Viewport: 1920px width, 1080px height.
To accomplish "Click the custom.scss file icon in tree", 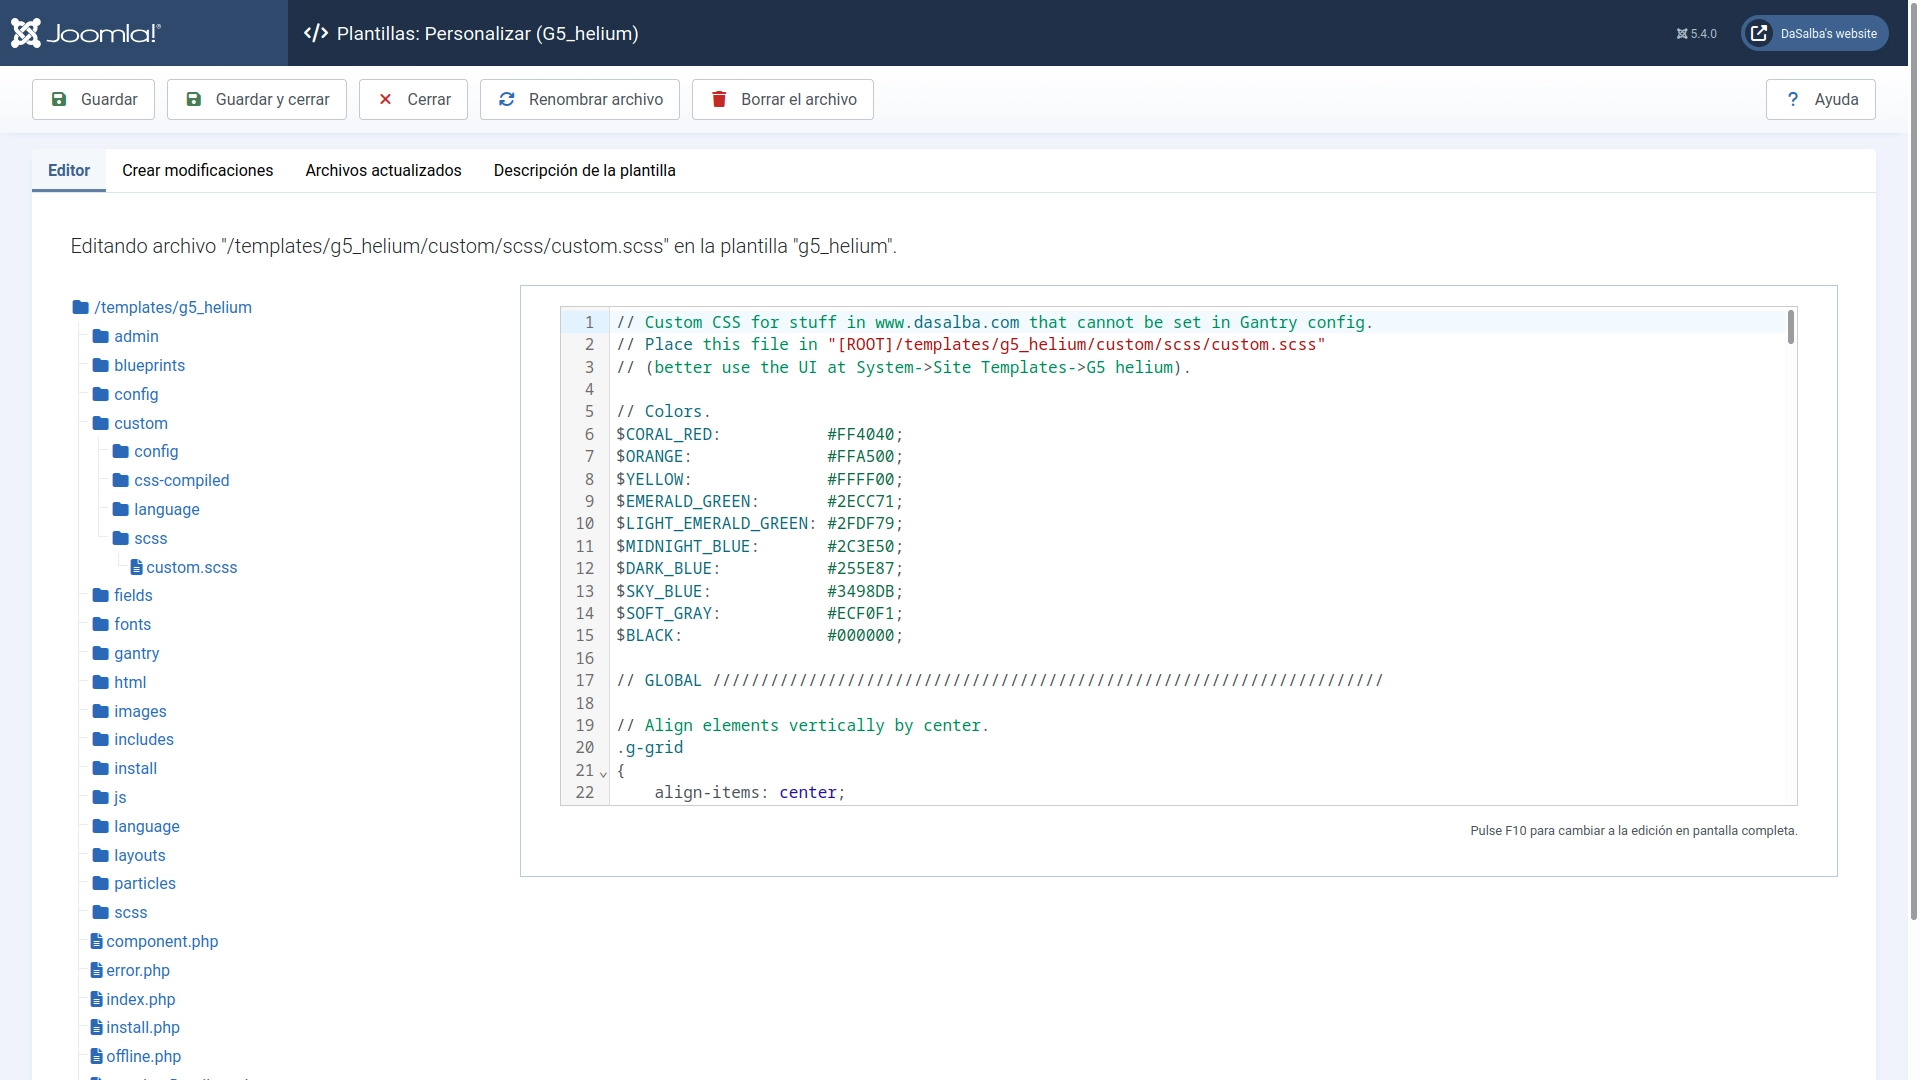I will pyautogui.click(x=136, y=567).
